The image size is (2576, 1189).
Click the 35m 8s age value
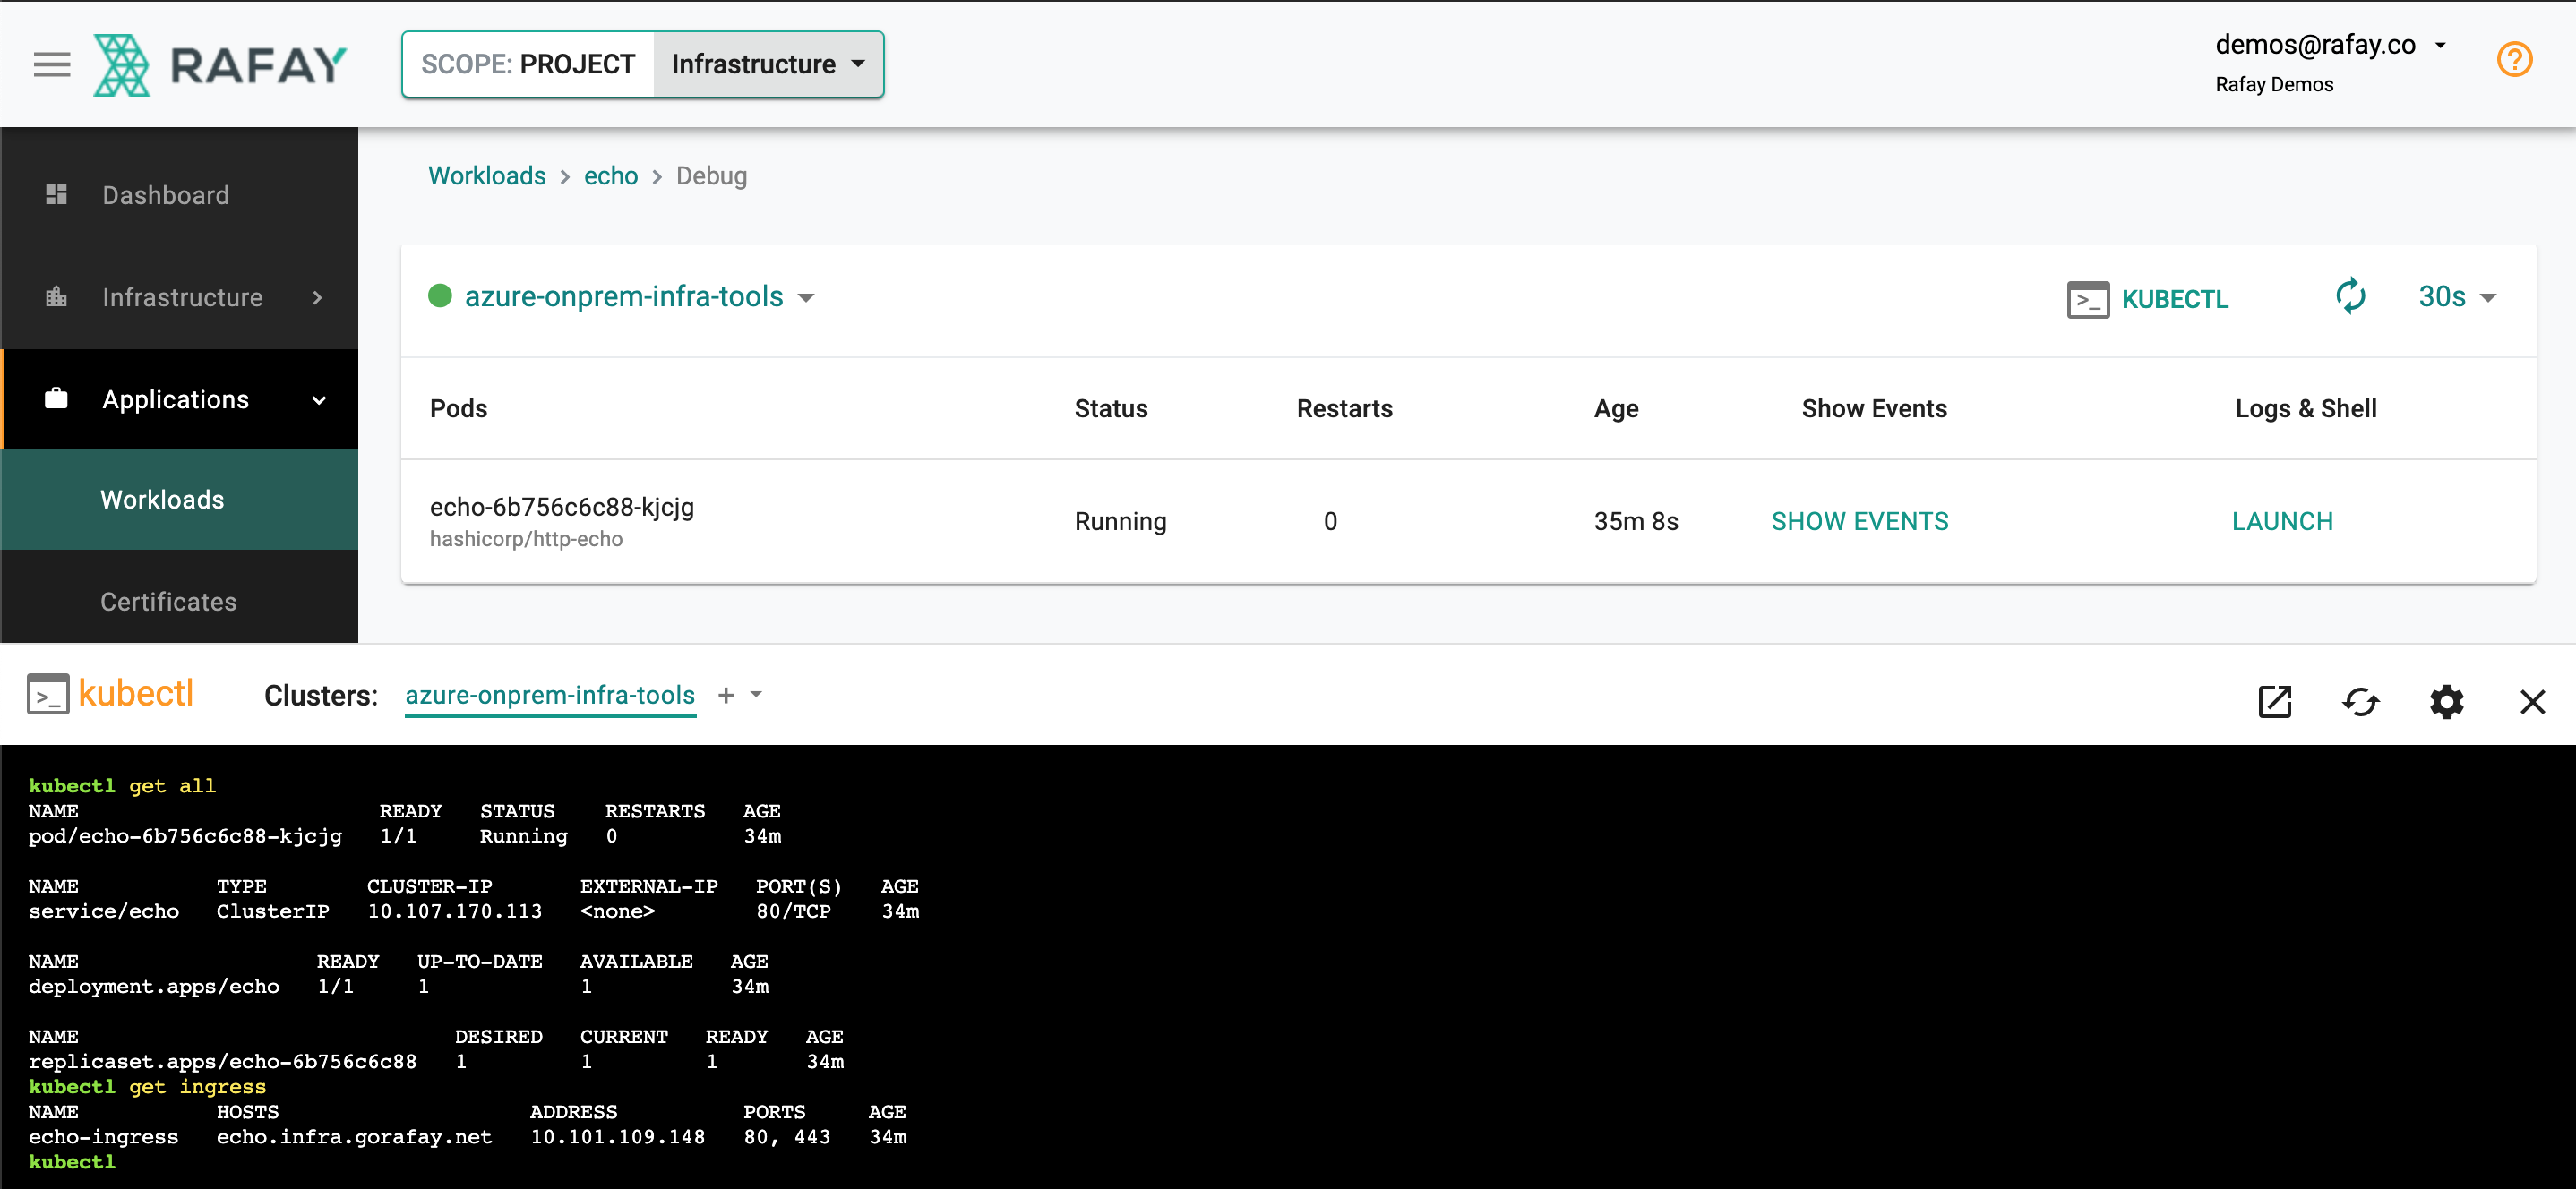1635,520
